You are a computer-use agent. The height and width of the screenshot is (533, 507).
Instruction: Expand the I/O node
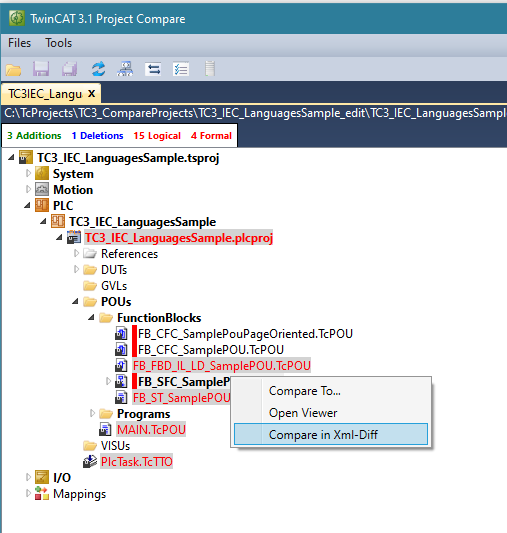coord(28,477)
